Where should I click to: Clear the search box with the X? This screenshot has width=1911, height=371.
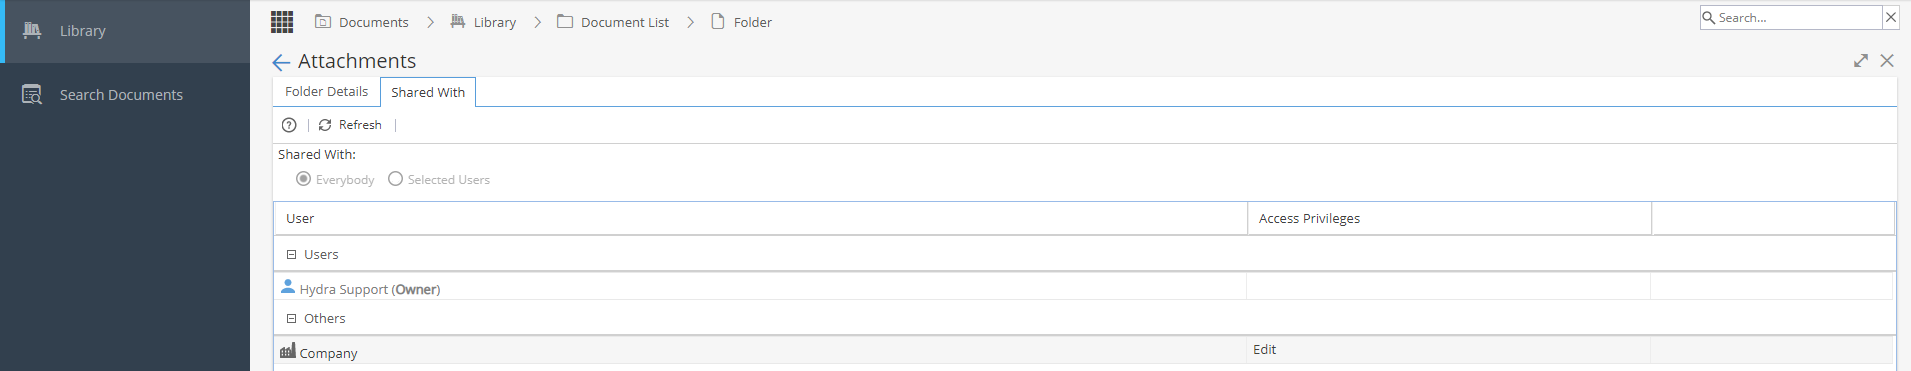coord(1891,17)
